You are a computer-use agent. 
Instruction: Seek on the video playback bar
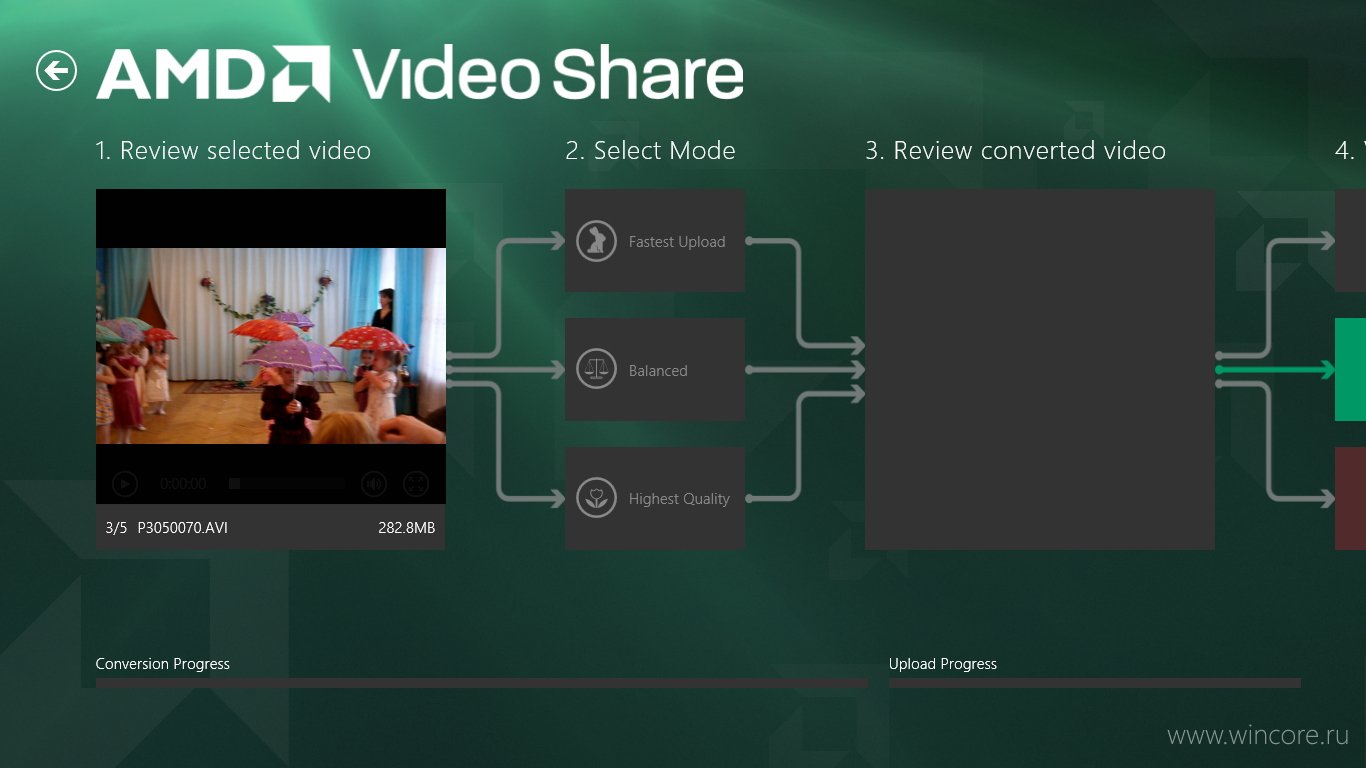[x=287, y=484]
